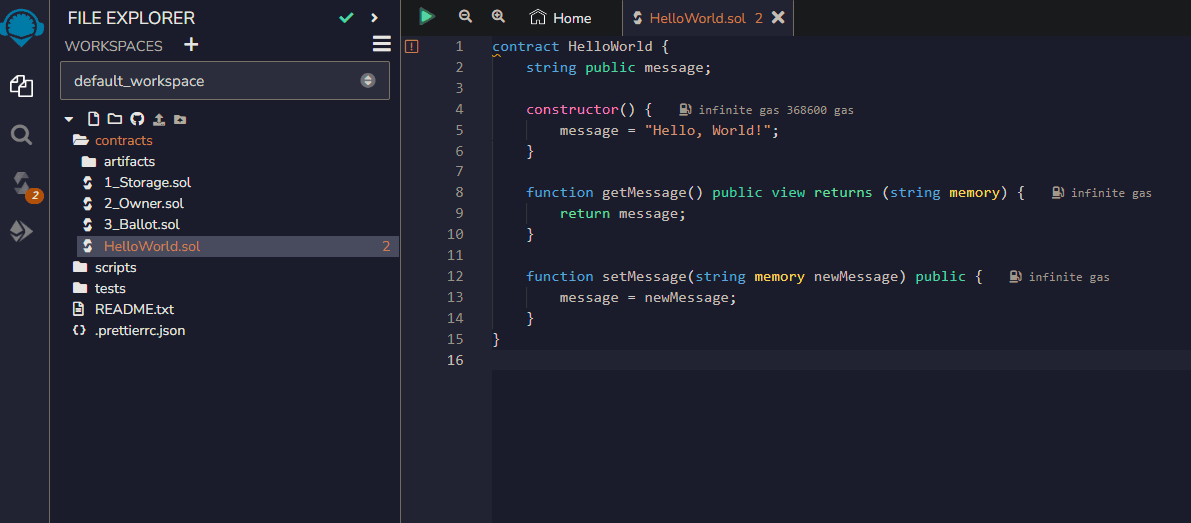Click the 'infinite gas 368600 gas' hint

point(776,110)
